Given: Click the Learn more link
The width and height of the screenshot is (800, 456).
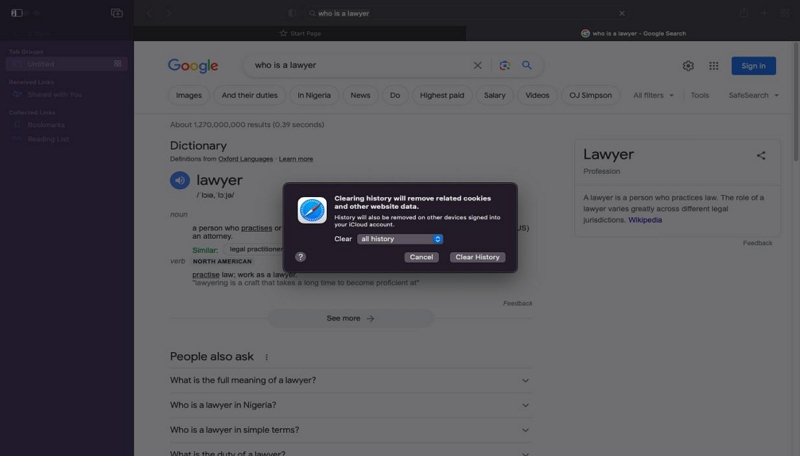Looking at the screenshot, I should tap(296, 159).
